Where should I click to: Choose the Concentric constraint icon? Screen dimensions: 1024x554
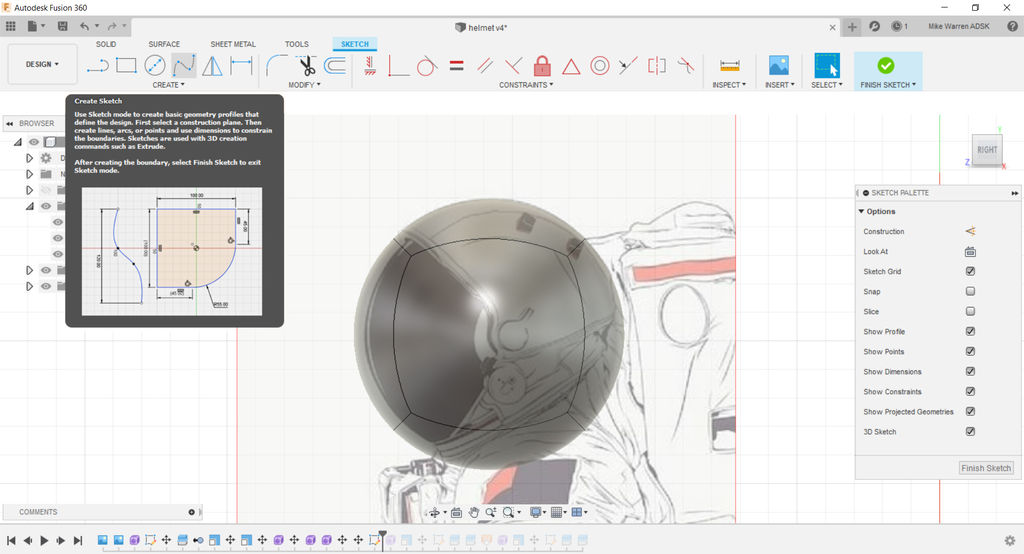click(x=600, y=66)
